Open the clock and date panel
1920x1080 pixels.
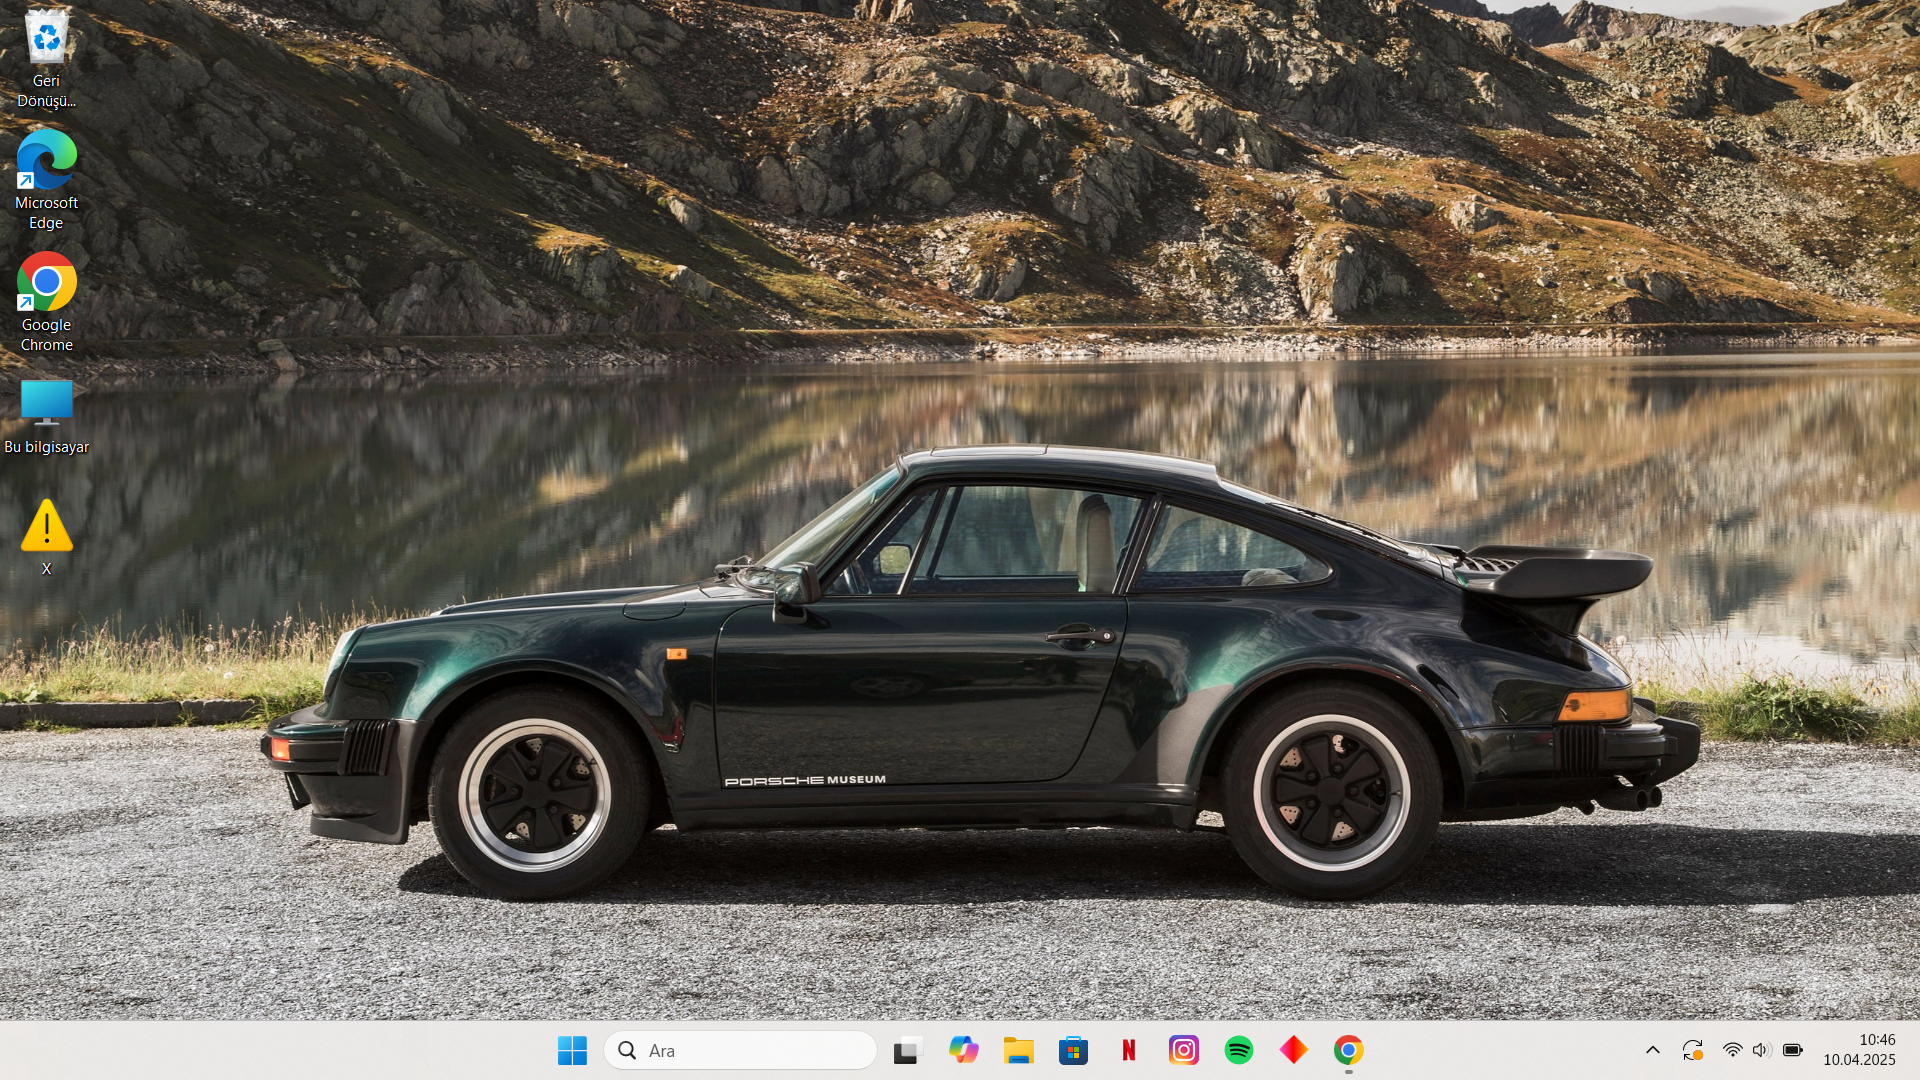[x=1858, y=1050]
